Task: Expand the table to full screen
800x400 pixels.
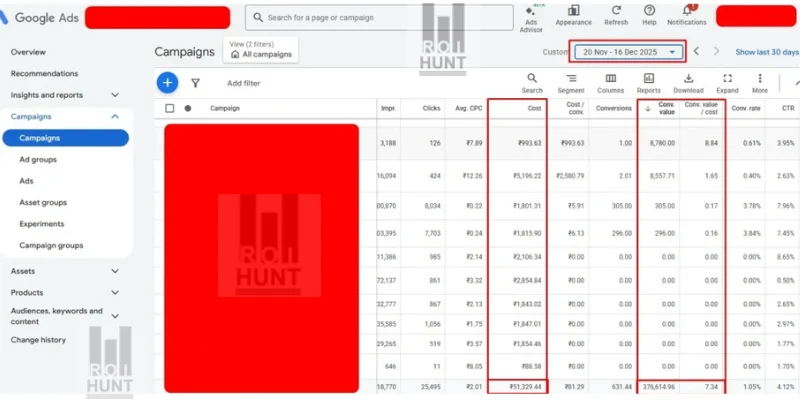Action: [728, 83]
